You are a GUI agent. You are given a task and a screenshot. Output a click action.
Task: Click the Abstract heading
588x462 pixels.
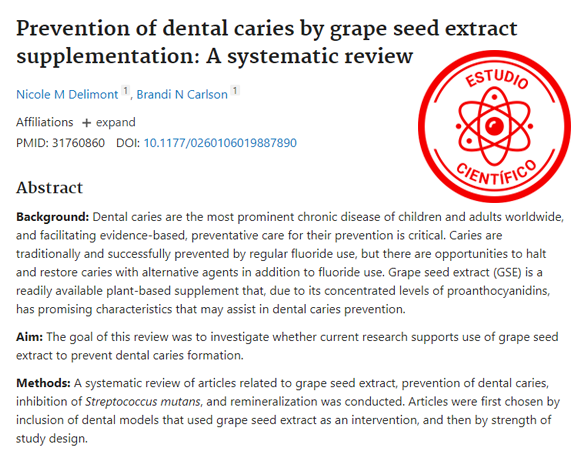pyautogui.click(x=50, y=188)
